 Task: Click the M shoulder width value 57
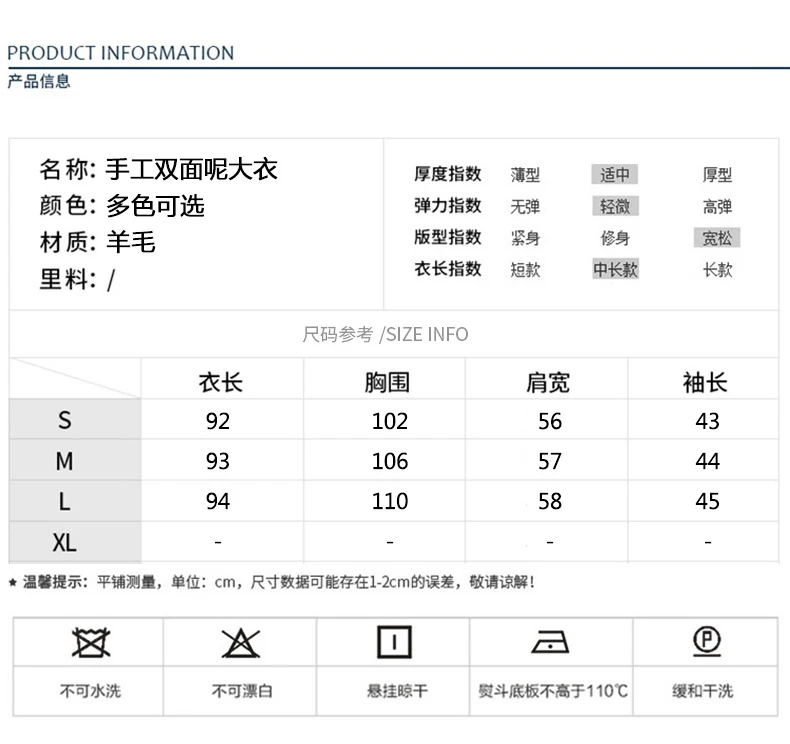550,461
